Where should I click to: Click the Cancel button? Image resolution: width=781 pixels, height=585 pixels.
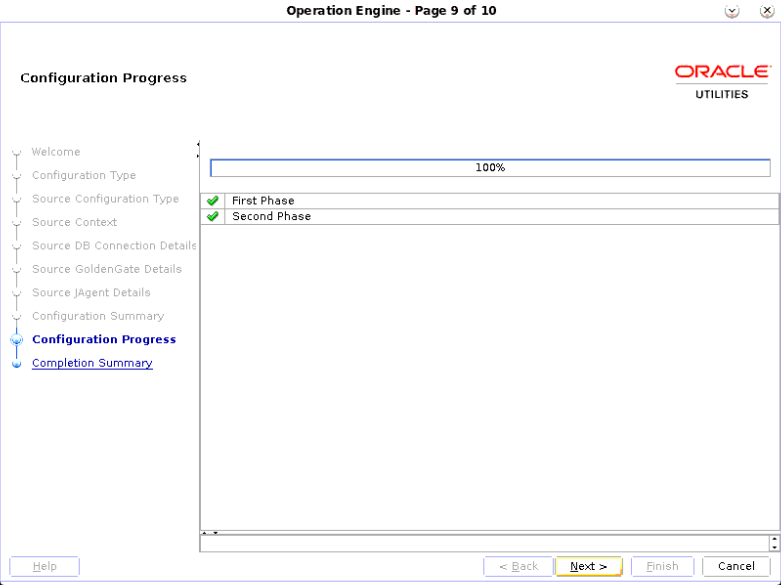(736, 566)
